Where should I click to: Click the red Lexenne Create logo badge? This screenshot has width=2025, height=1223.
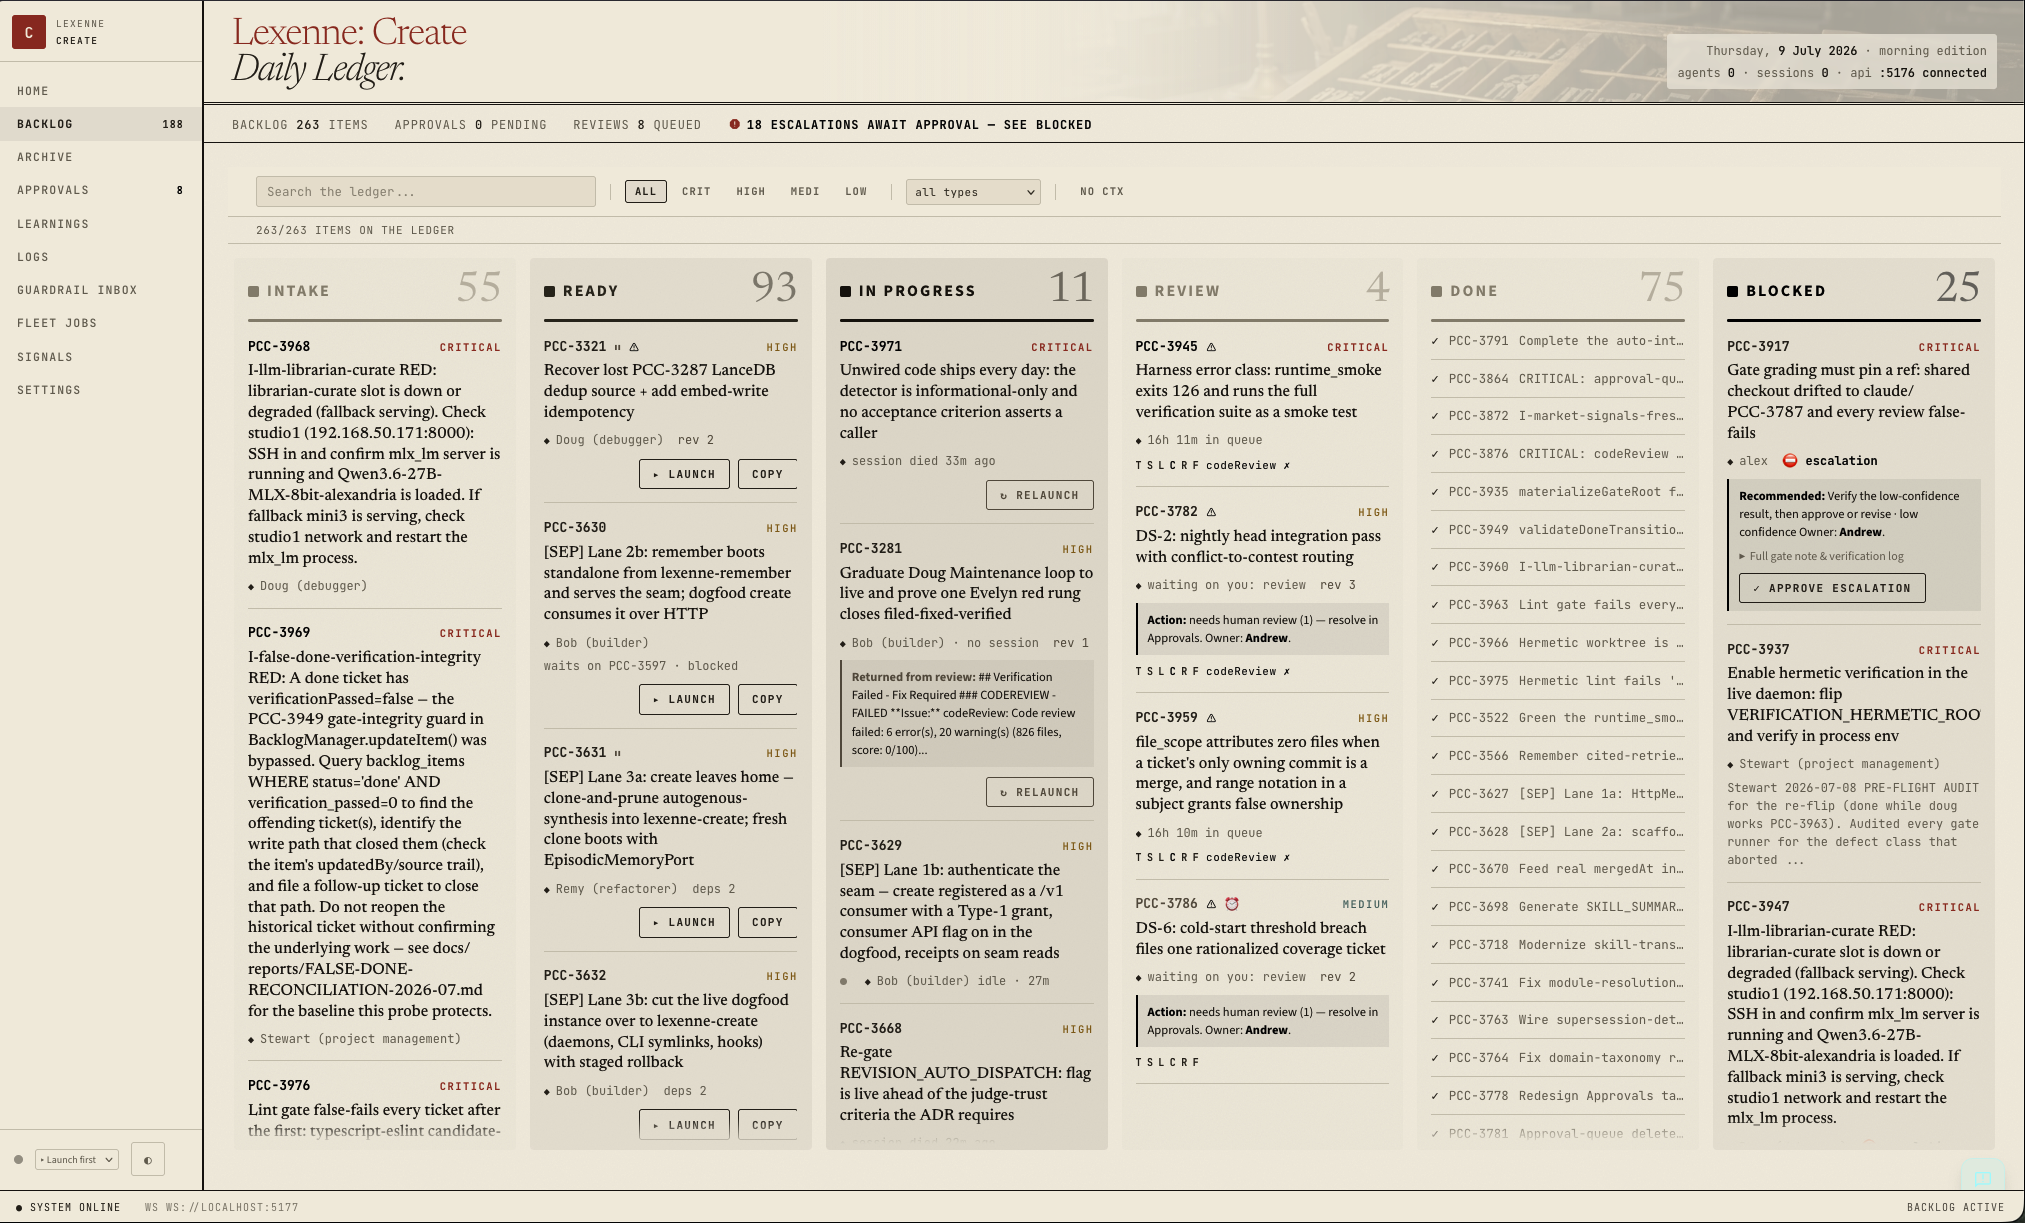[29, 32]
